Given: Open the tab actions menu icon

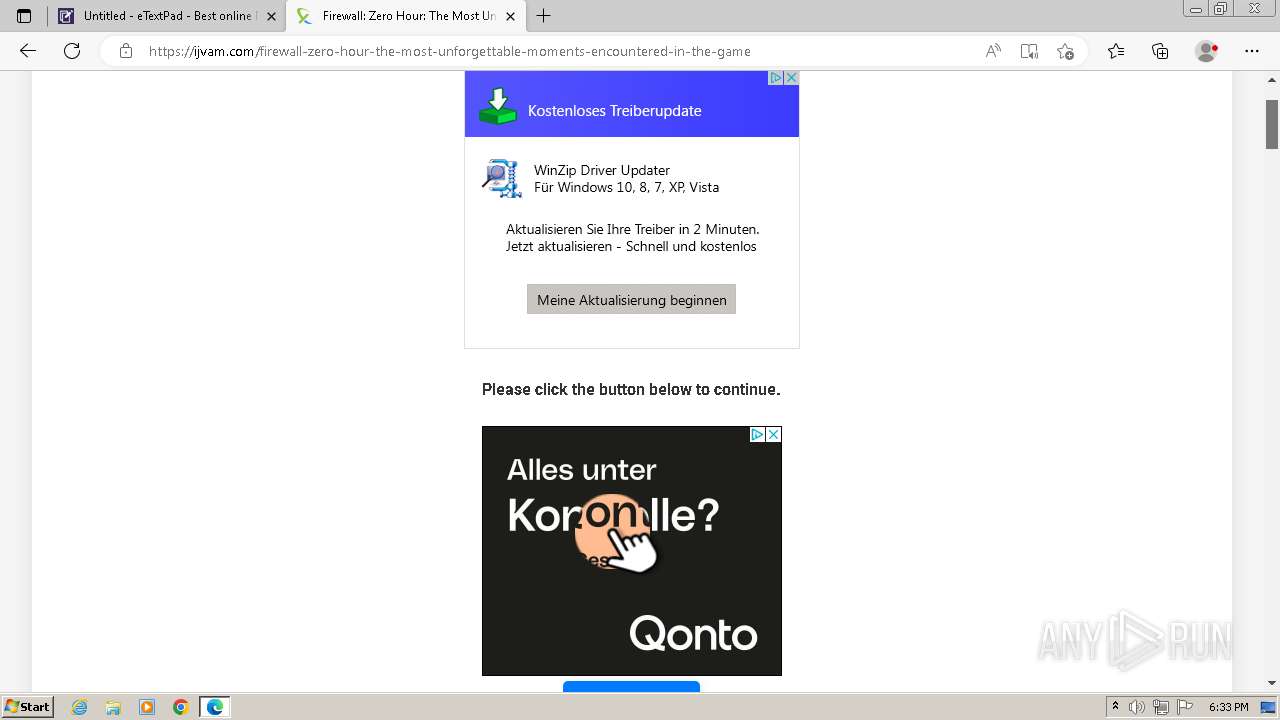Looking at the screenshot, I should [24, 16].
